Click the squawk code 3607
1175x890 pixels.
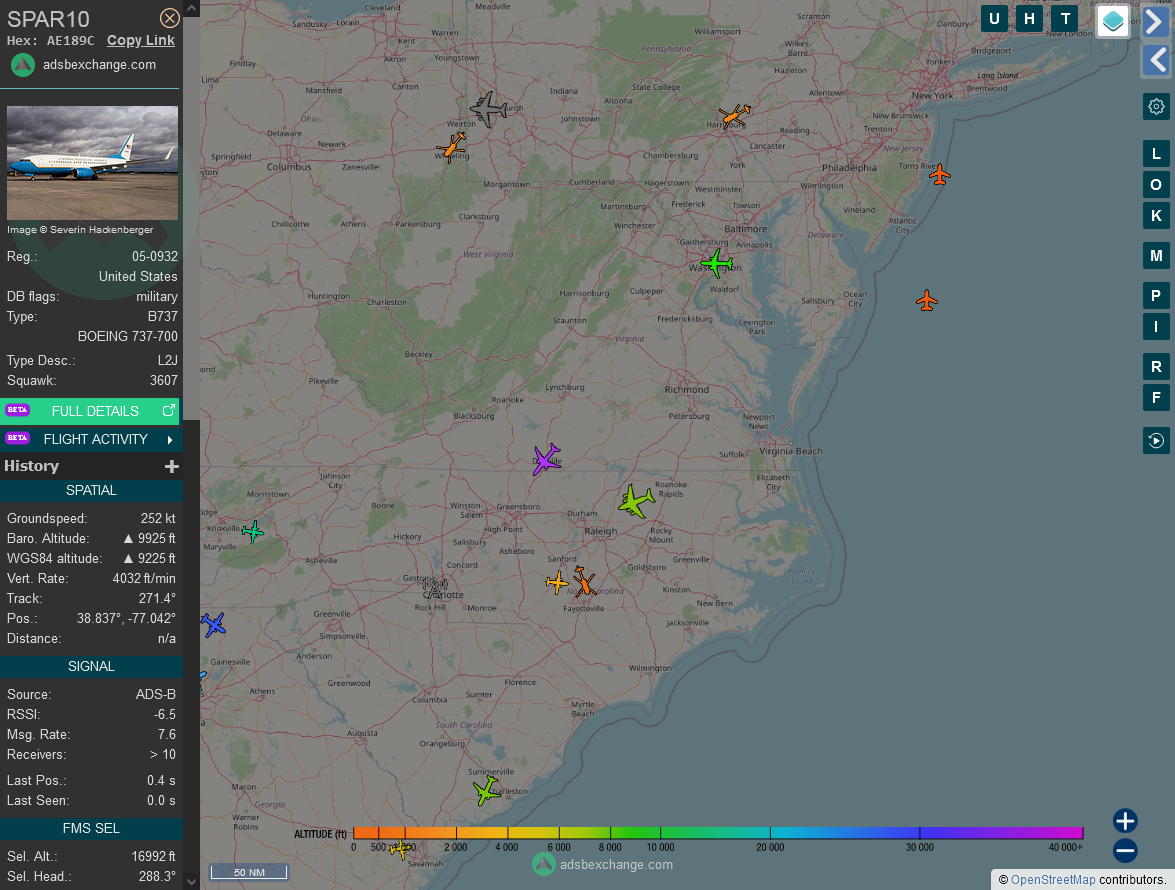pyautogui.click(x=163, y=381)
